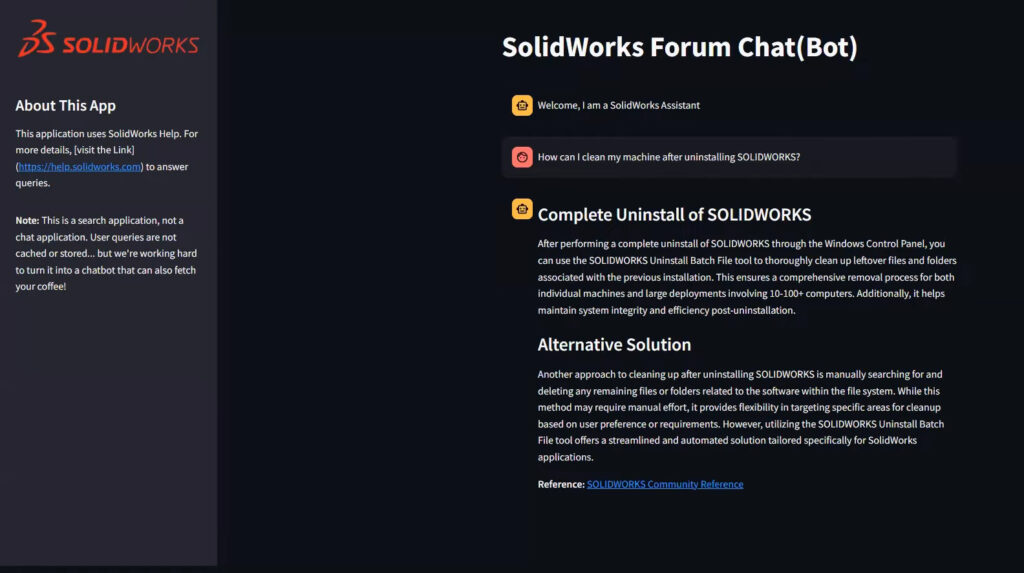Screen dimensions: 1024x573
Task: Click the sidebar note about fetching coffee
Action: 106,254
